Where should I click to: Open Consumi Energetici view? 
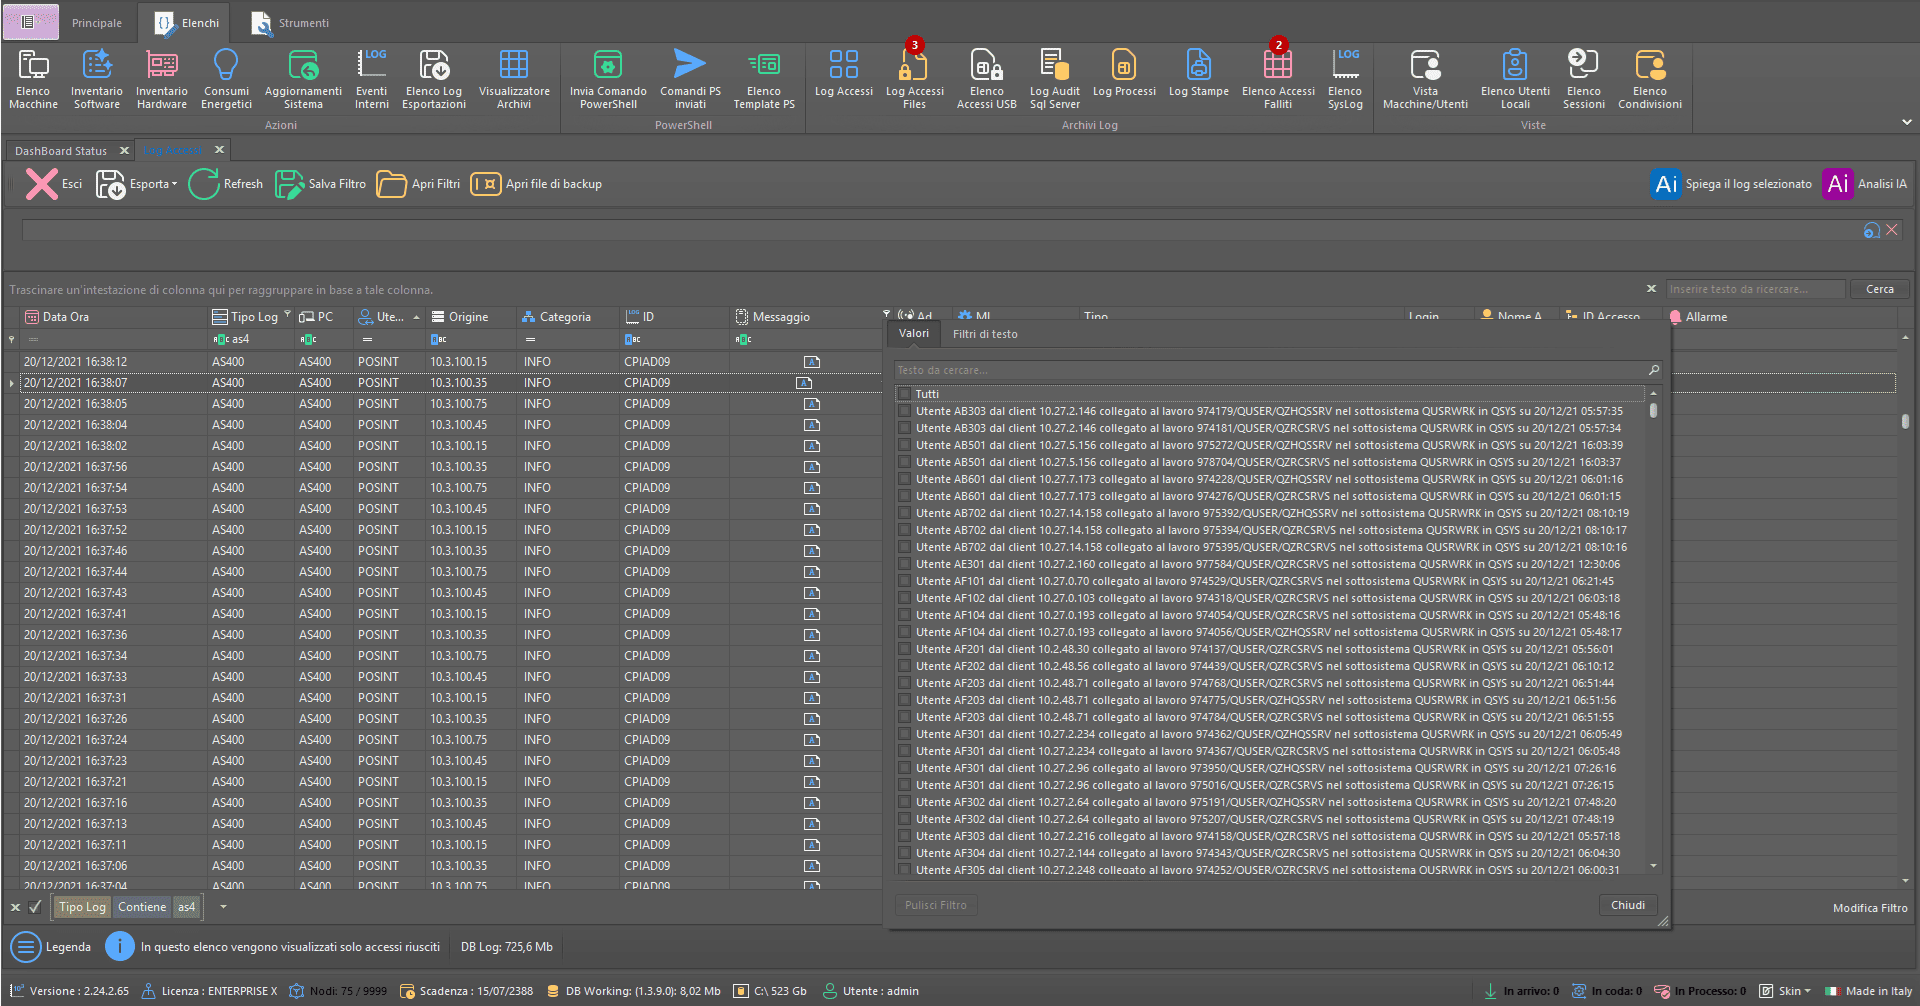pyautogui.click(x=226, y=79)
